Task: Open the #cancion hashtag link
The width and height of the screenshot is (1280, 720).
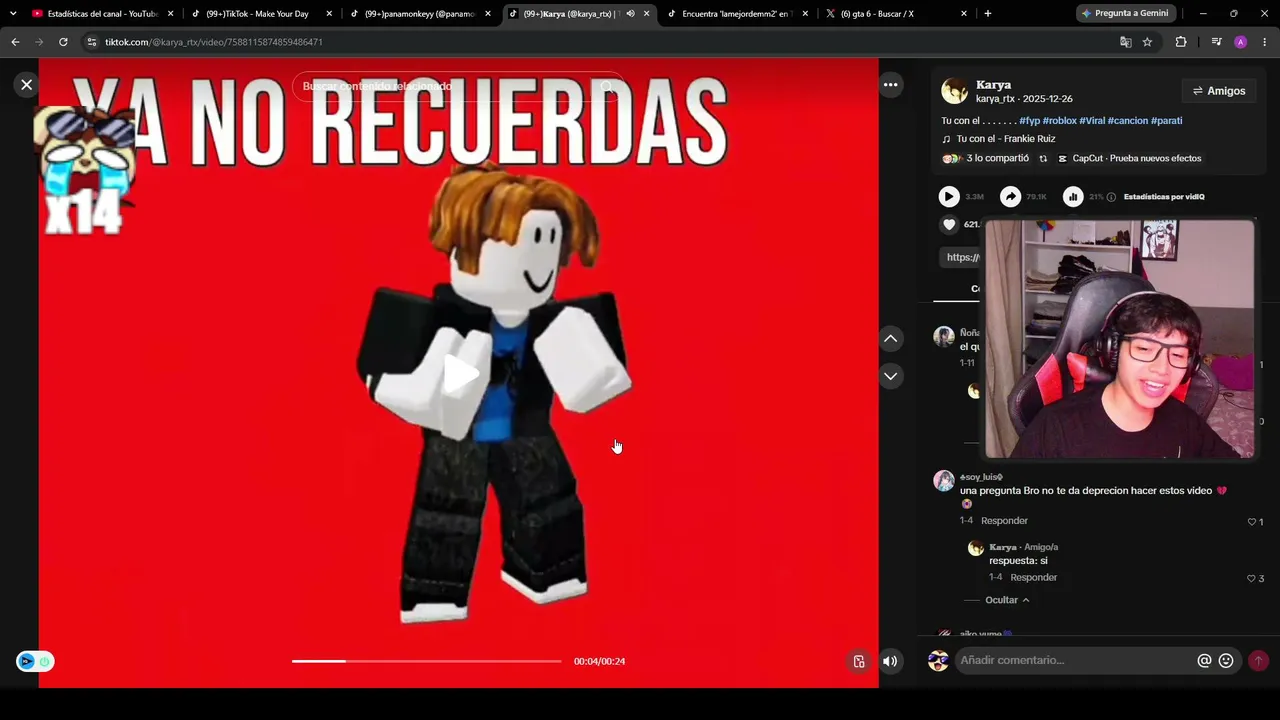Action: point(1128,121)
